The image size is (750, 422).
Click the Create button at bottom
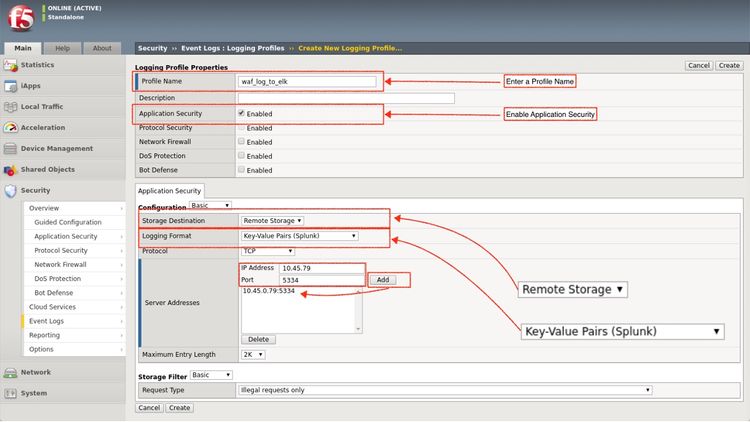180,408
